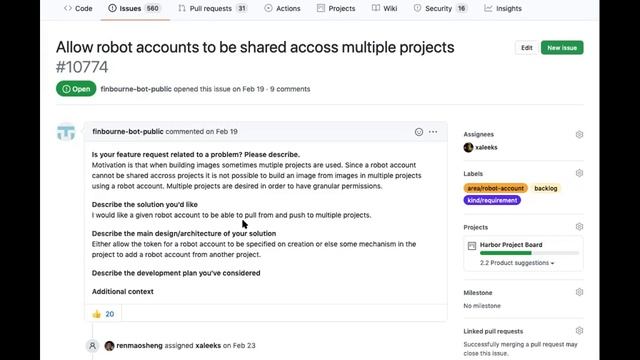
Task: Open the Actions tab
Action: point(282,8)
